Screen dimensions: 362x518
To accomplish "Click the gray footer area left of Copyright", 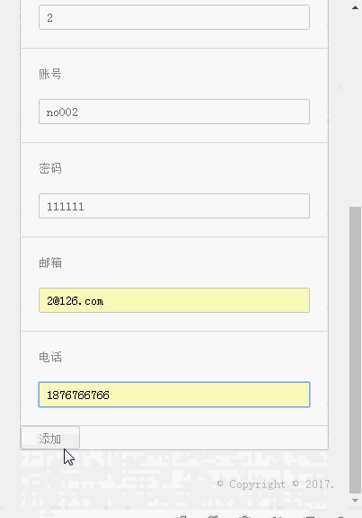I will 117,484.
